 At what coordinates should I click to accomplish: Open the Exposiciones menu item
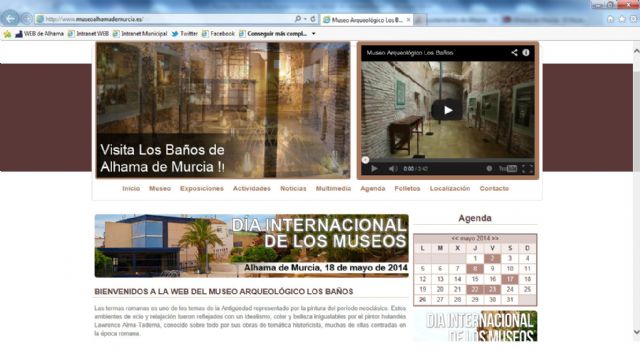coord(202,189)
